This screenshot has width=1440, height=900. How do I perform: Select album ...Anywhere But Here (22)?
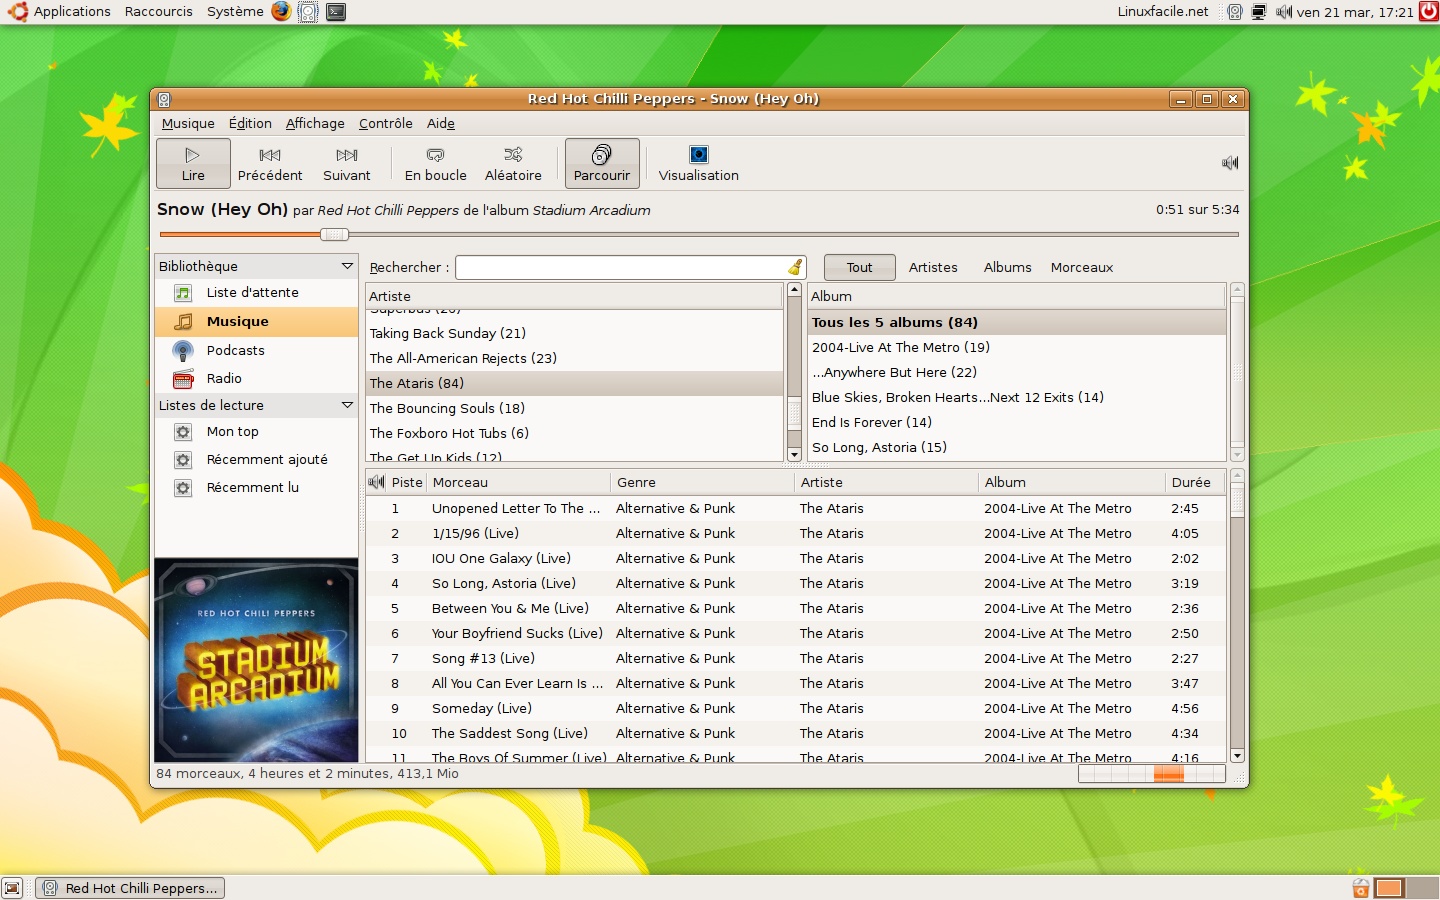tap(1017, 372)
